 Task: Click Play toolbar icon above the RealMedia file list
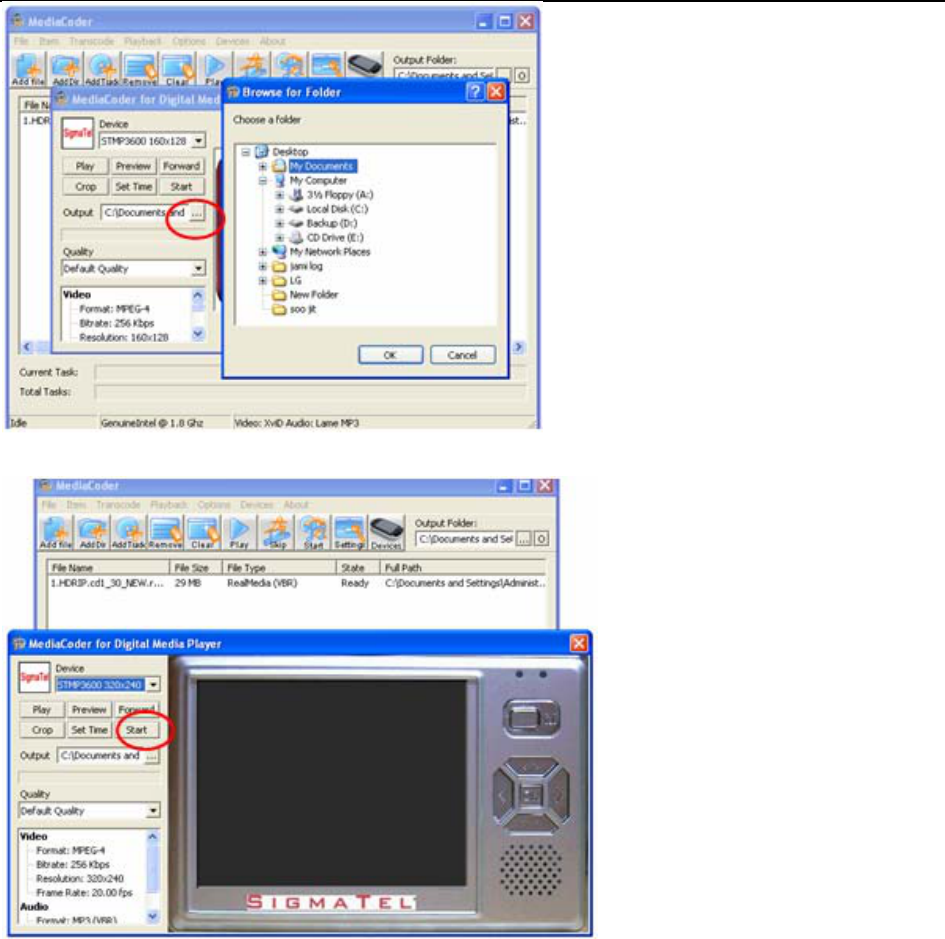(x=239, y=533)
